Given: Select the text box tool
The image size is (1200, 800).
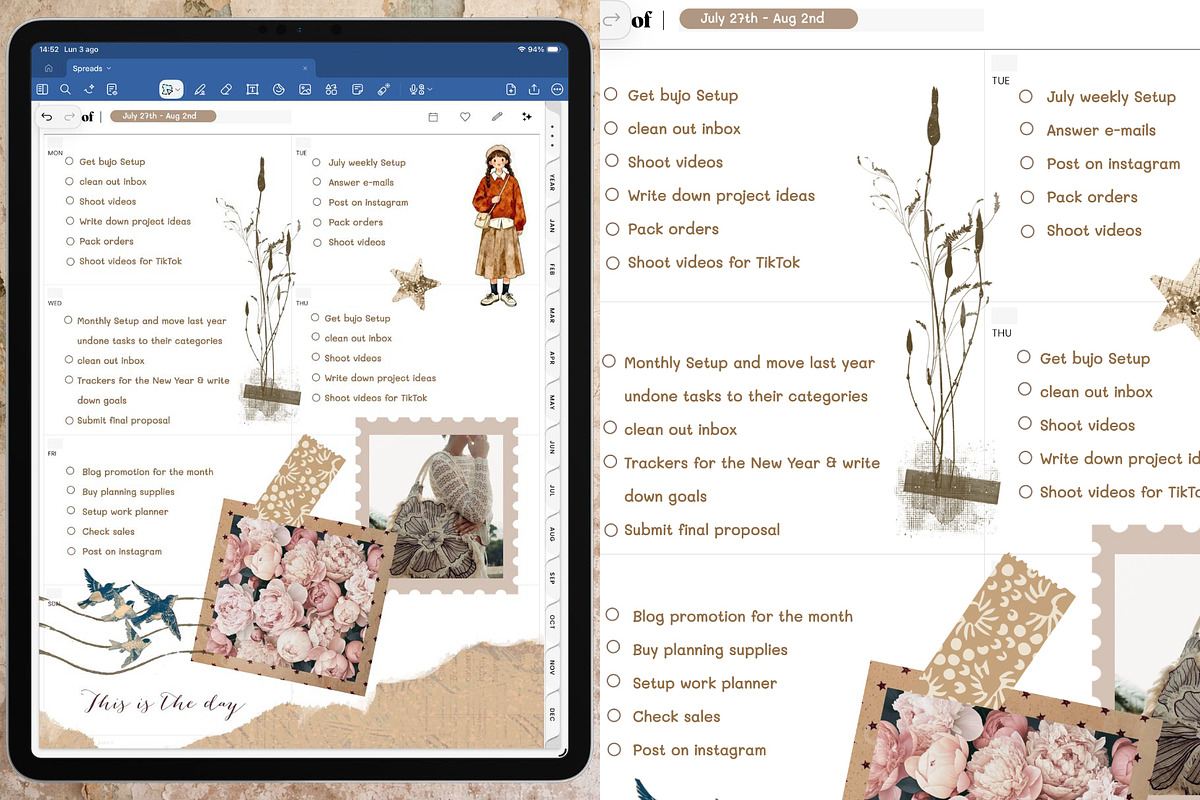Looking at the screenshot, I should pos(252,89).
